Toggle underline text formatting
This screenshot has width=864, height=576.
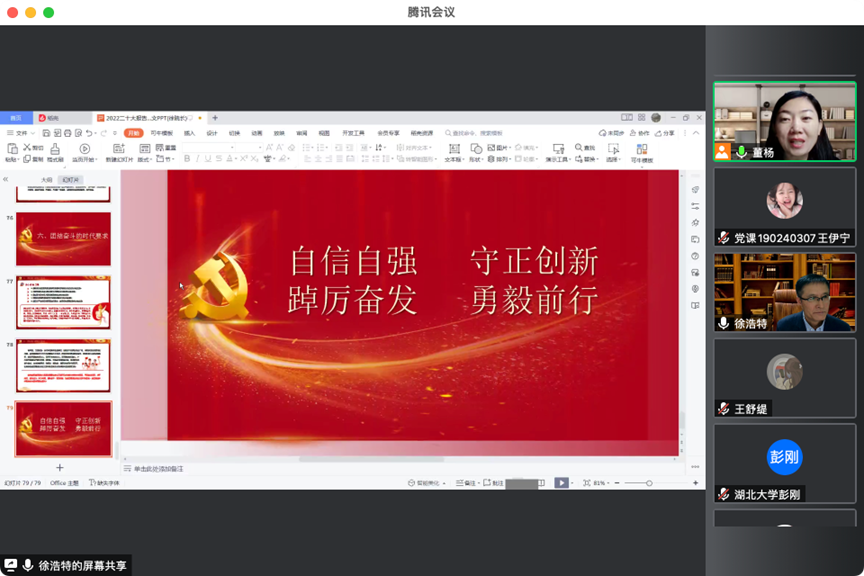tap(209, 159)
